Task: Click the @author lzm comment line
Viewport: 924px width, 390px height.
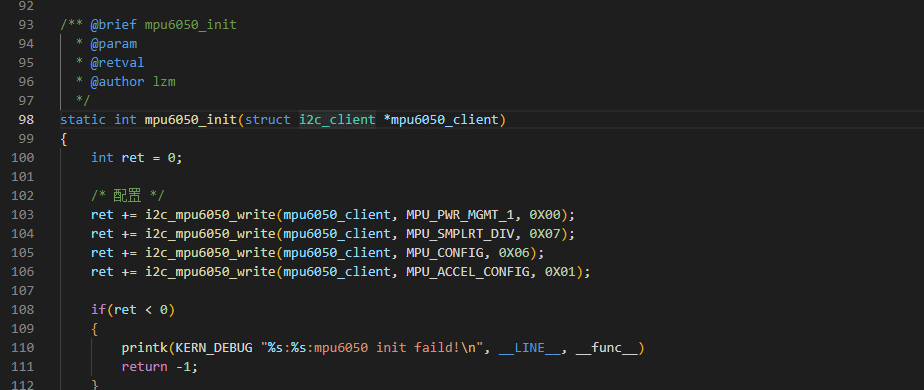Action: coord(133,81)
